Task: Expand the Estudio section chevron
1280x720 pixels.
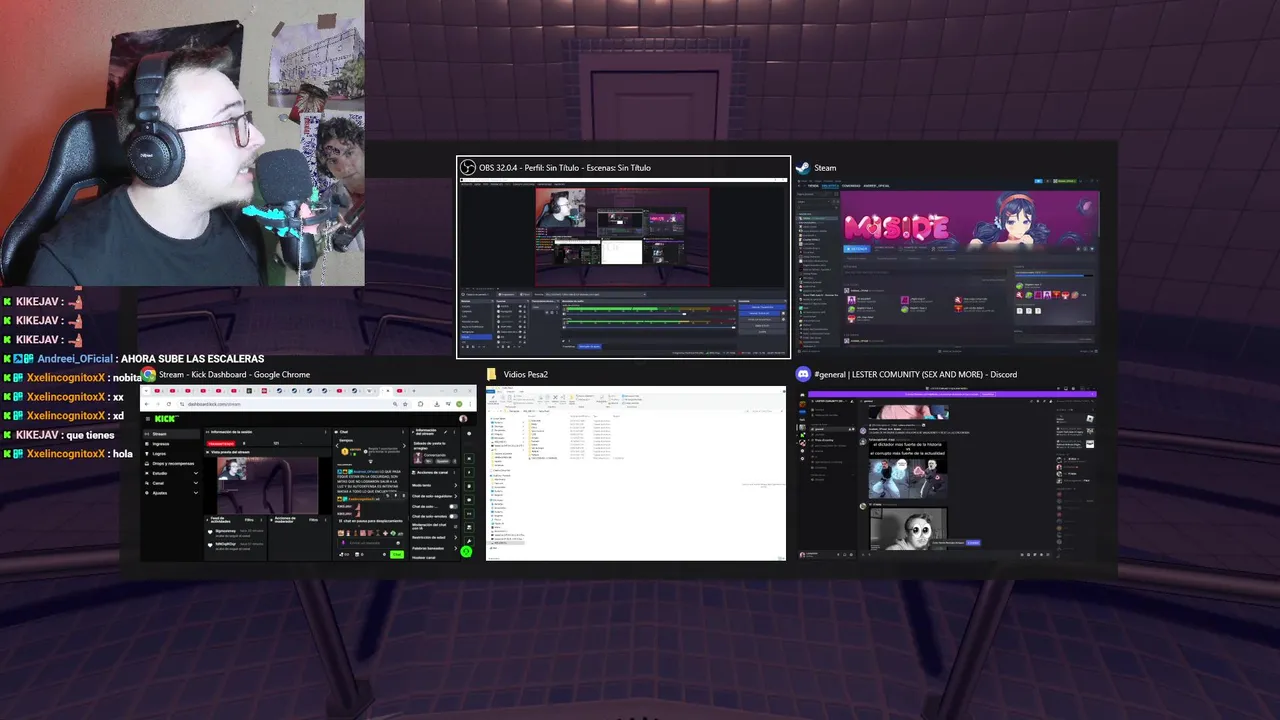Action: pyautogui.click(x=196, y=473)
